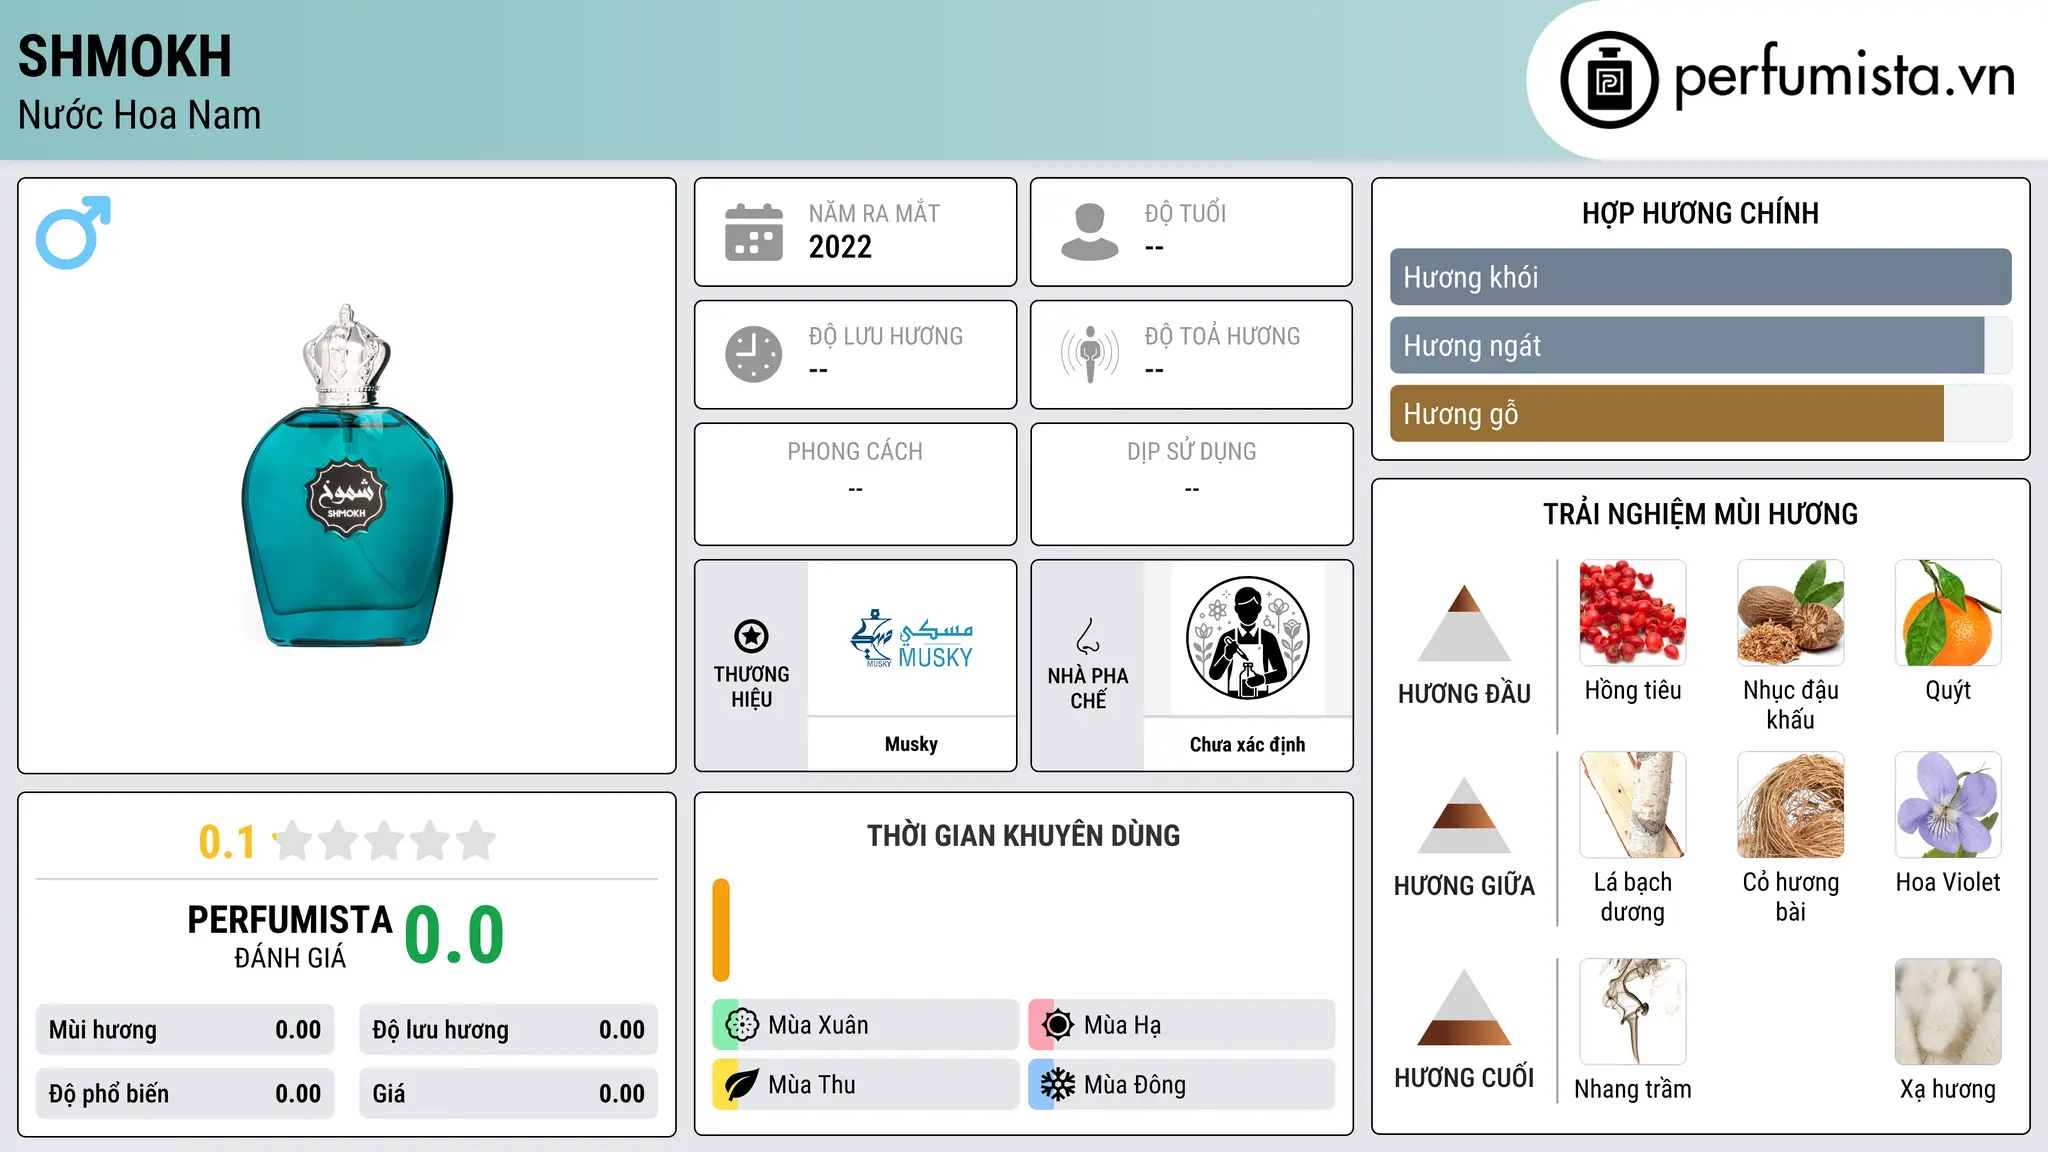Image resolution: width=2048 pixels, height=1152 pixels.
Task: Click the star badge icon above Thương hiệu
Action: click(x=751, y=636)
